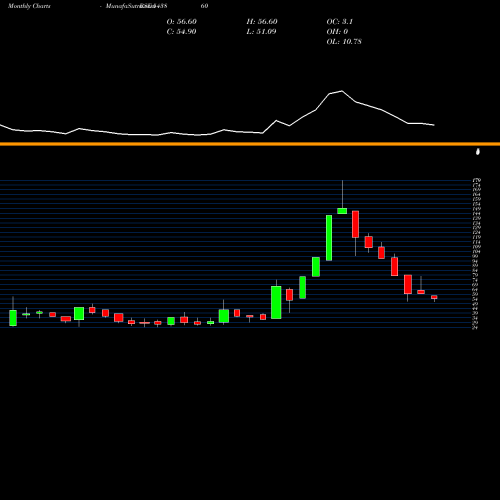Screen dimensions: 500x500
Task: Select the green candle with the longest upper wick
Action: [342, 211]
